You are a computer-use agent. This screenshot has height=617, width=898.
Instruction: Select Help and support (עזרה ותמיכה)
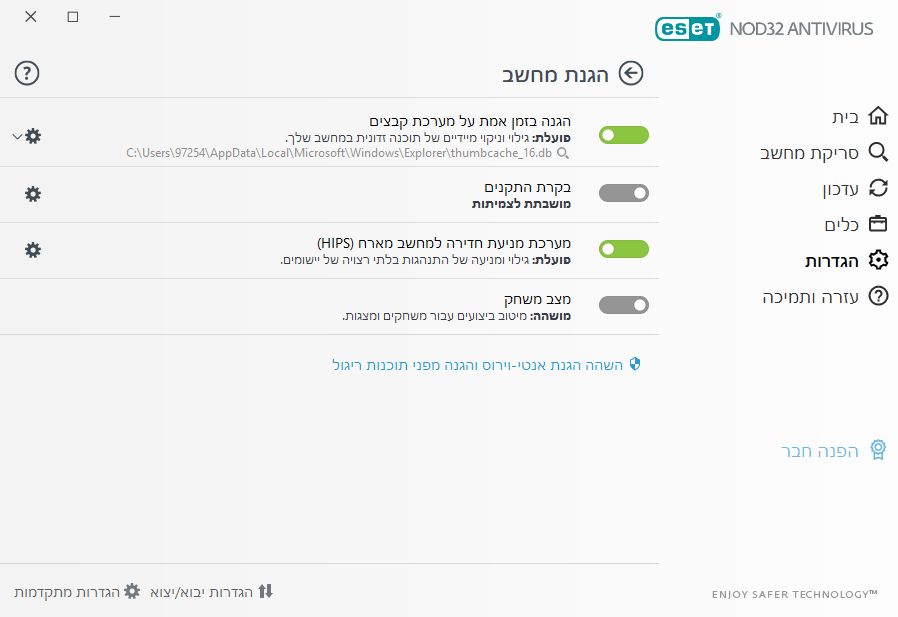tap(825, 296)
